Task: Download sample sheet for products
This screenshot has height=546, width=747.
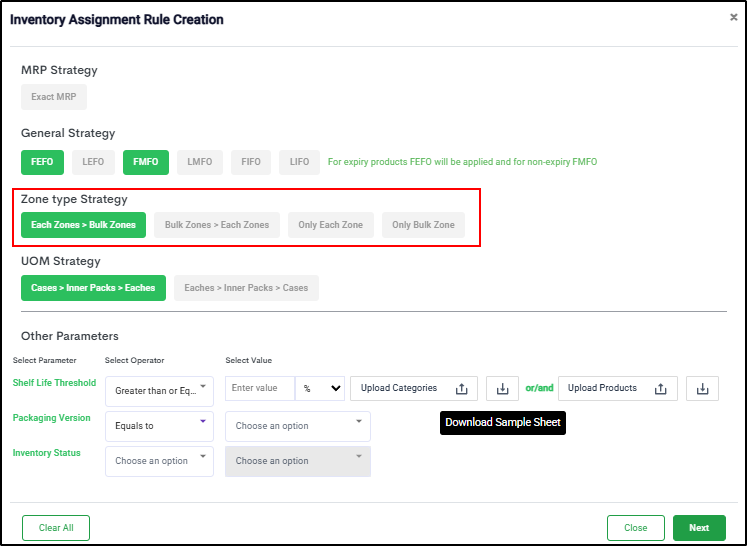Action: pyautogui.click(x=702, y=389)
